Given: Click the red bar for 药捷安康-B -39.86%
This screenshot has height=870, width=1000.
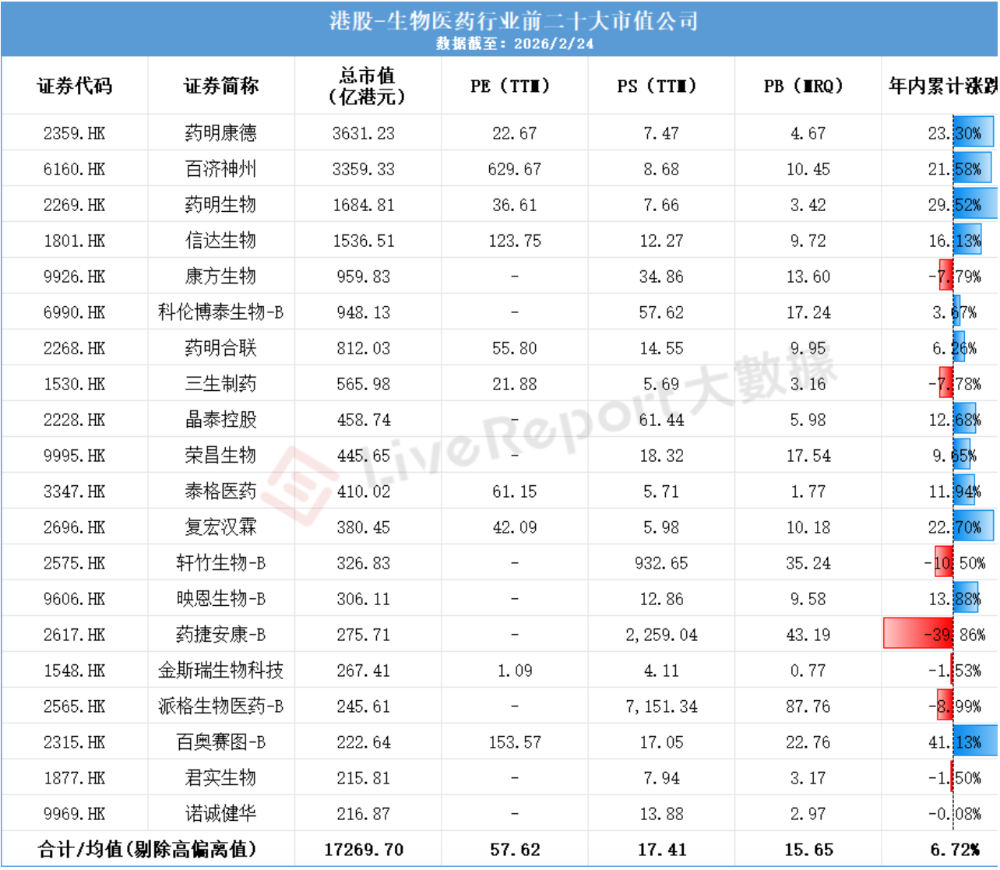Looking at the screenshot, I should pyautogui.click(x=916, y=634).
